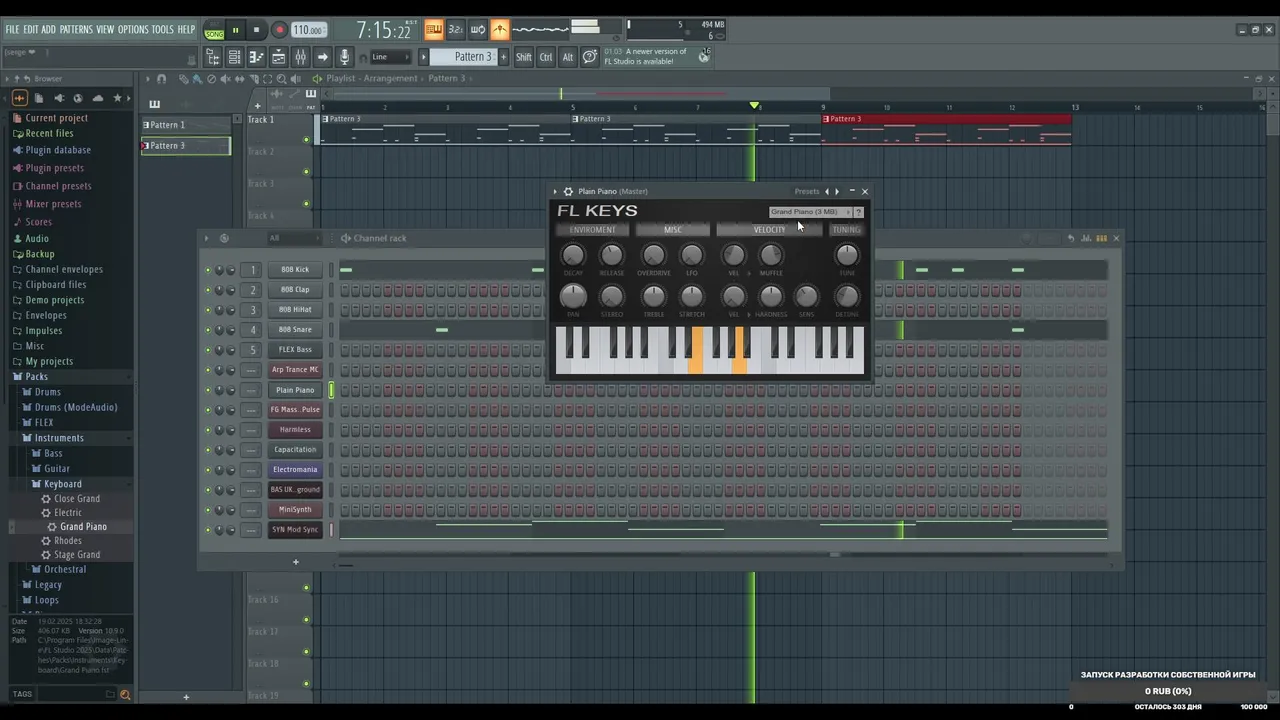Toggle the Plain Piano channel select LED
The height and width of the screenshot is (720, 1280).
331,390
